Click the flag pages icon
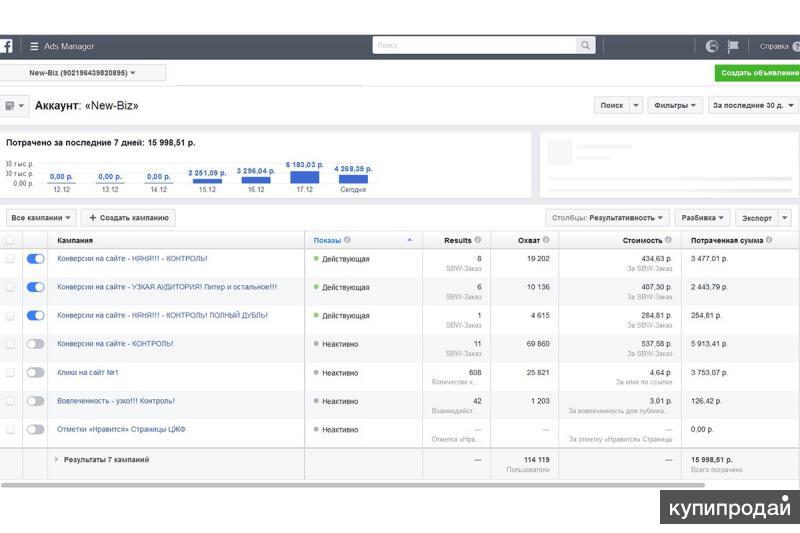The width and height of the screenshot is (800, 533). (733, 46)
